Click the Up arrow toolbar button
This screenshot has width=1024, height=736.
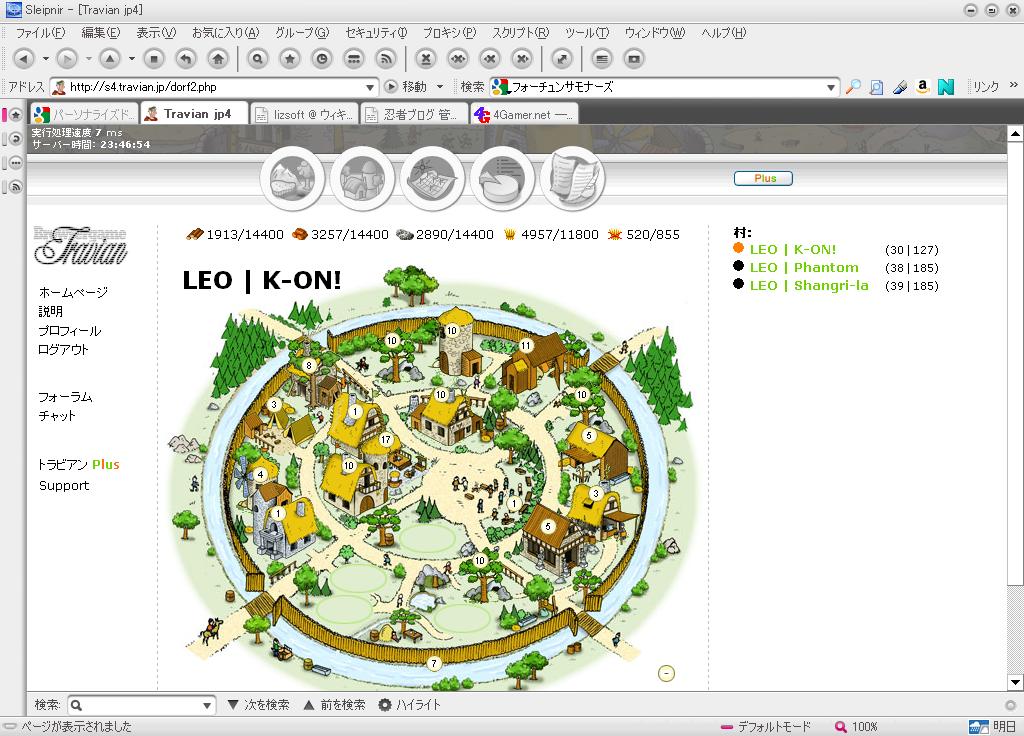(x=110, y=59)
